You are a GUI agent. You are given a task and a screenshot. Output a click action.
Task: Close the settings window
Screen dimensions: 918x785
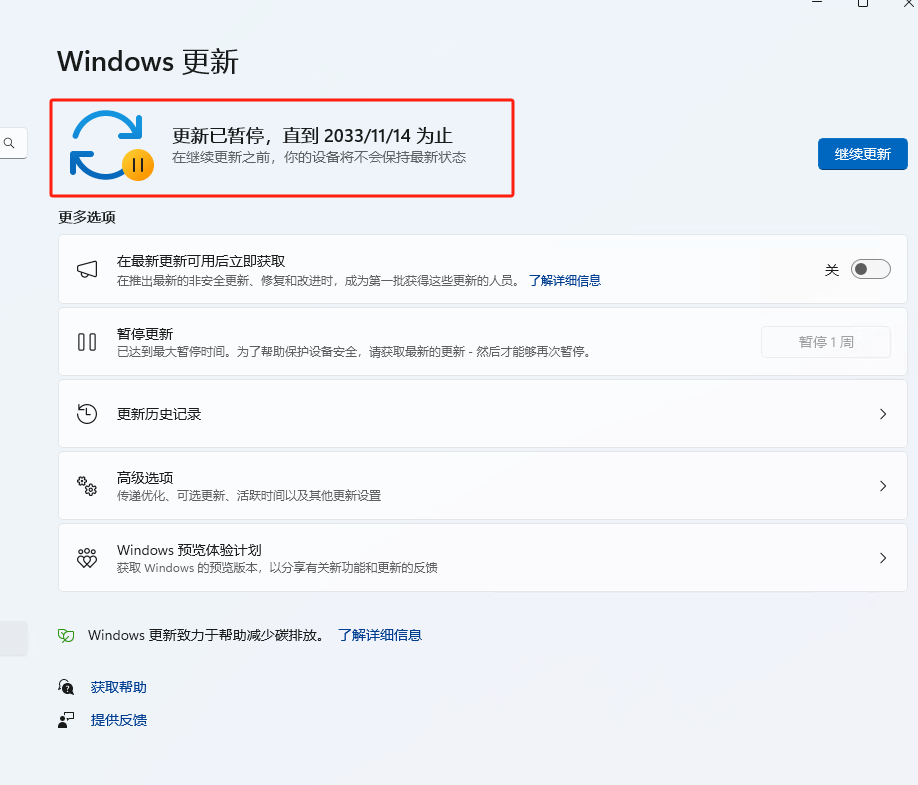coord(908,4)
